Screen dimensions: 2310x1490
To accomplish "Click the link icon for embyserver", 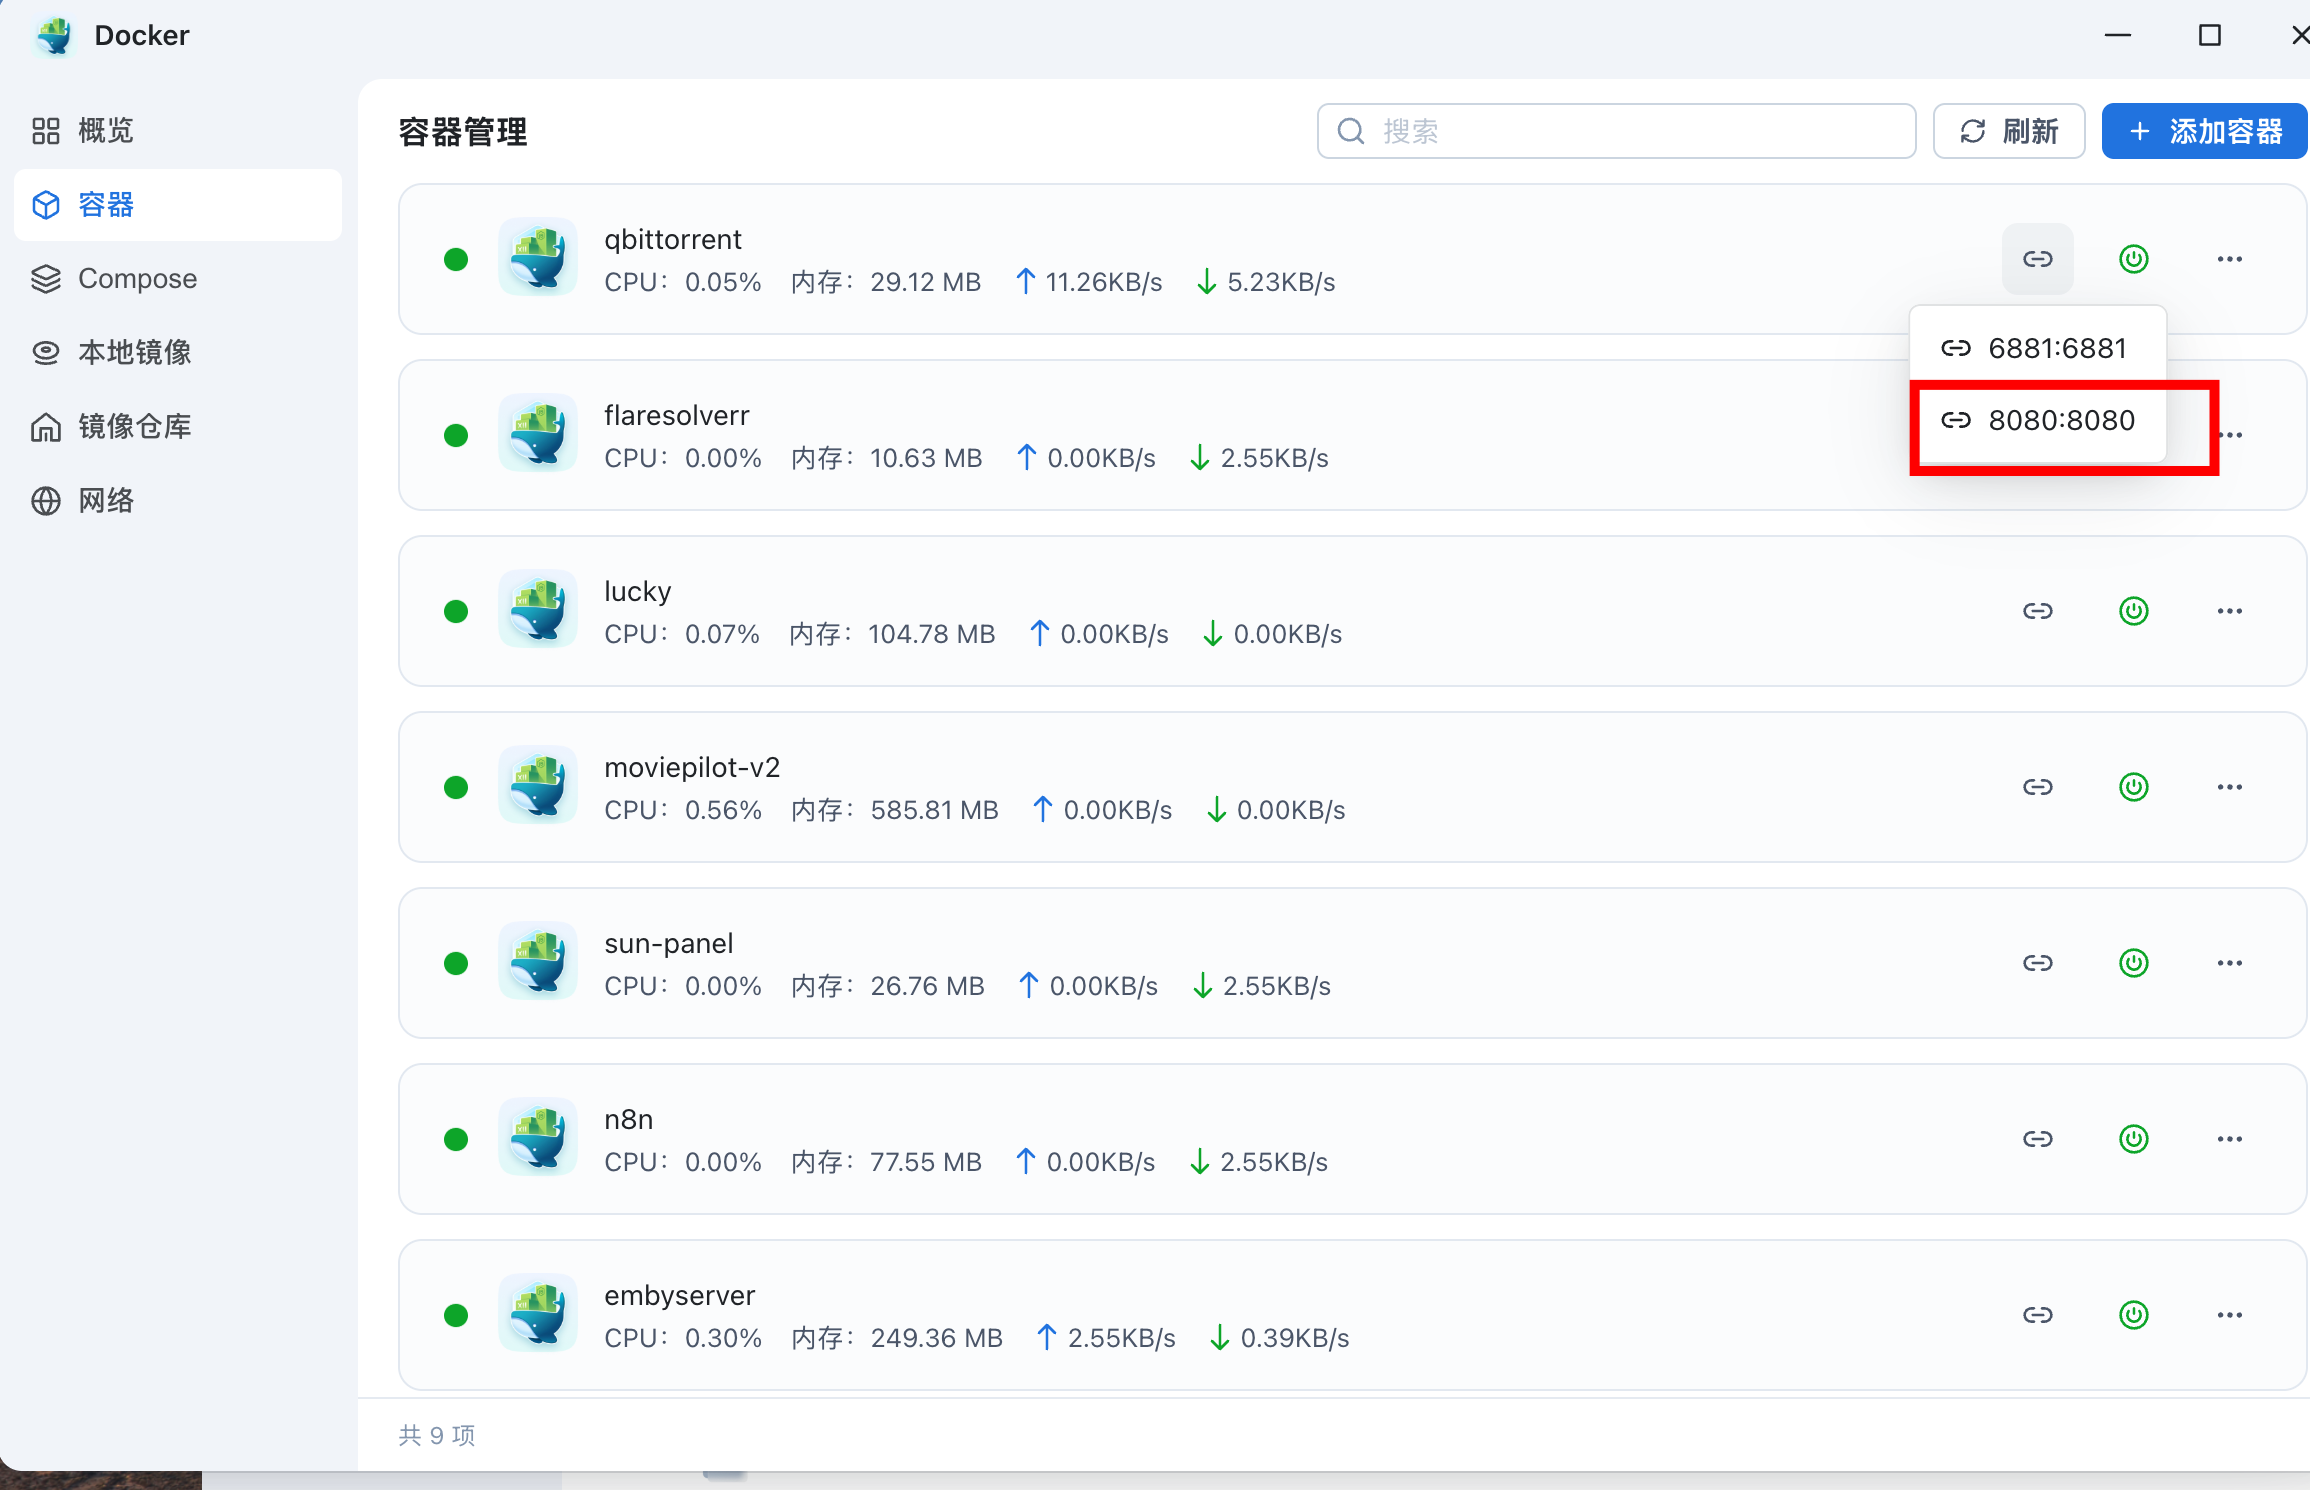I will coord(2037,1315).
